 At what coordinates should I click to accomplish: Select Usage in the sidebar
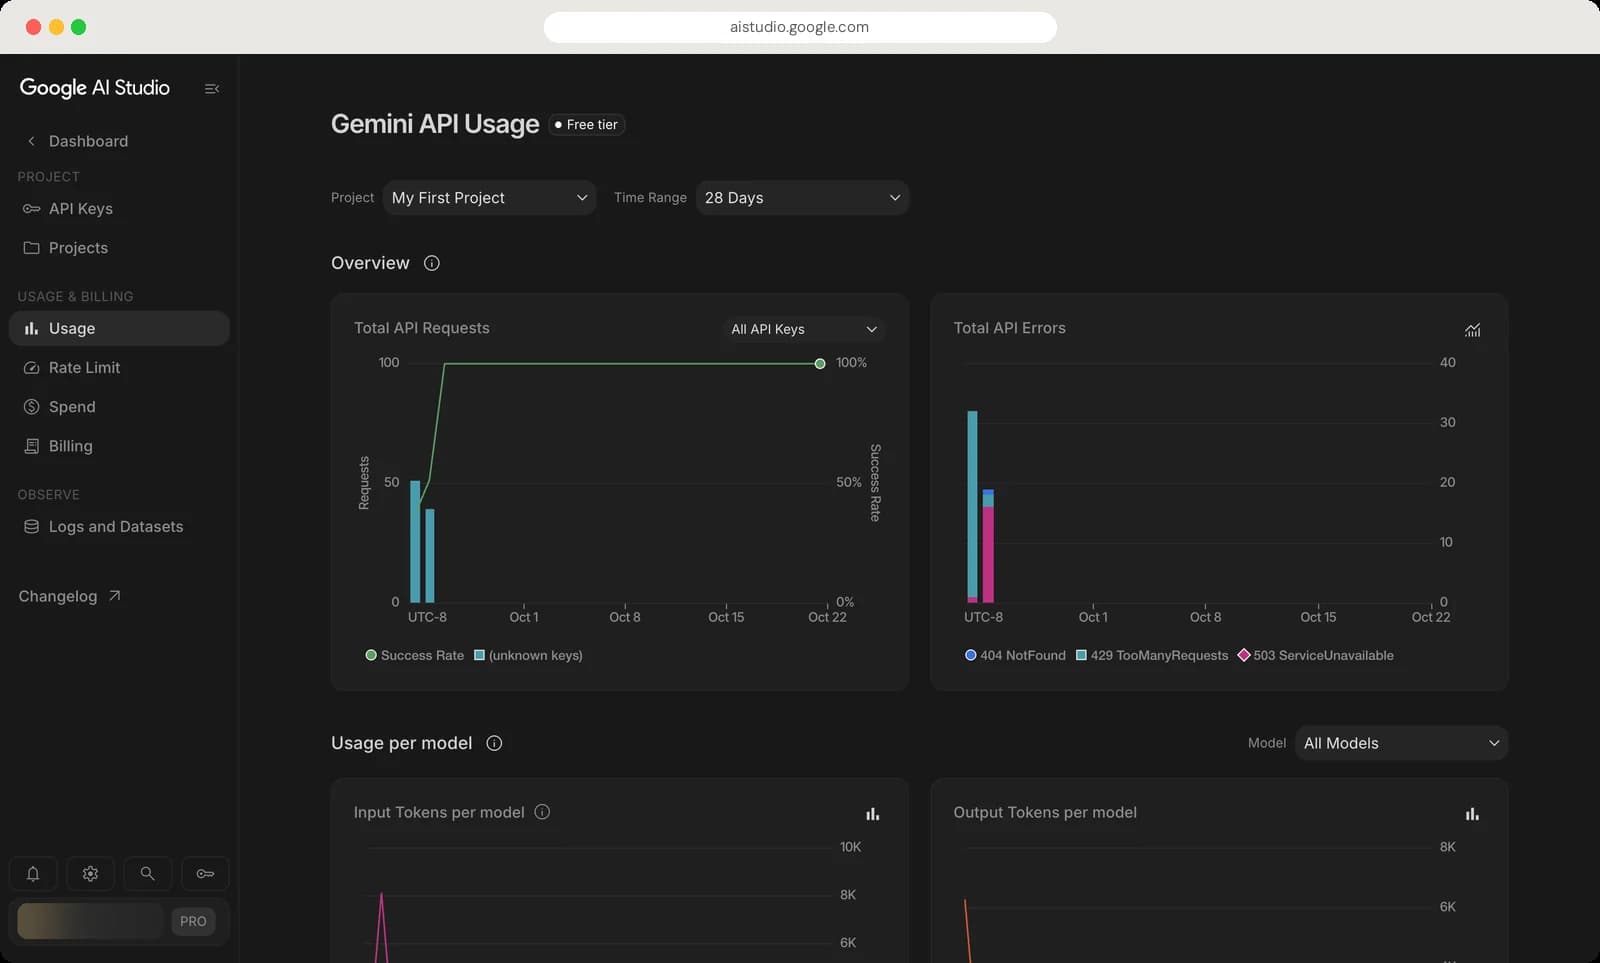(119, 328)
